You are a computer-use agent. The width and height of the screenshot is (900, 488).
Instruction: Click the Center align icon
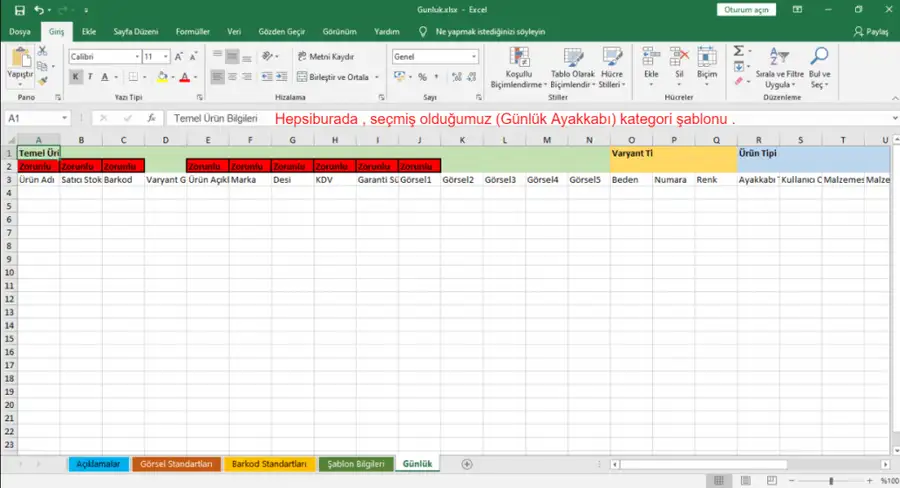pyautogui.click(x=232, y=77)
